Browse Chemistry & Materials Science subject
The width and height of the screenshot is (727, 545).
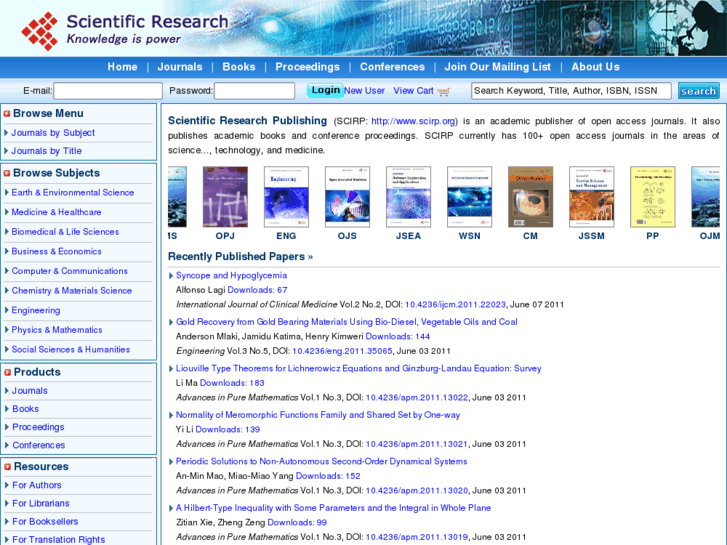[71, 290]
